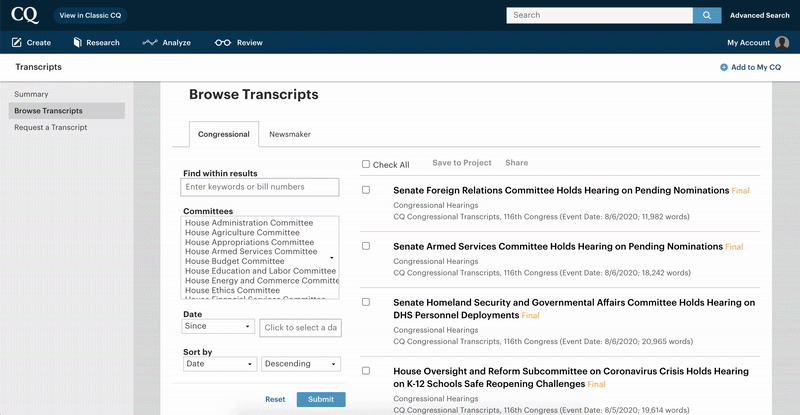Screen dimensions: 800x415
Task: Click the Research book icon
Action: click(x=77, y=43)
